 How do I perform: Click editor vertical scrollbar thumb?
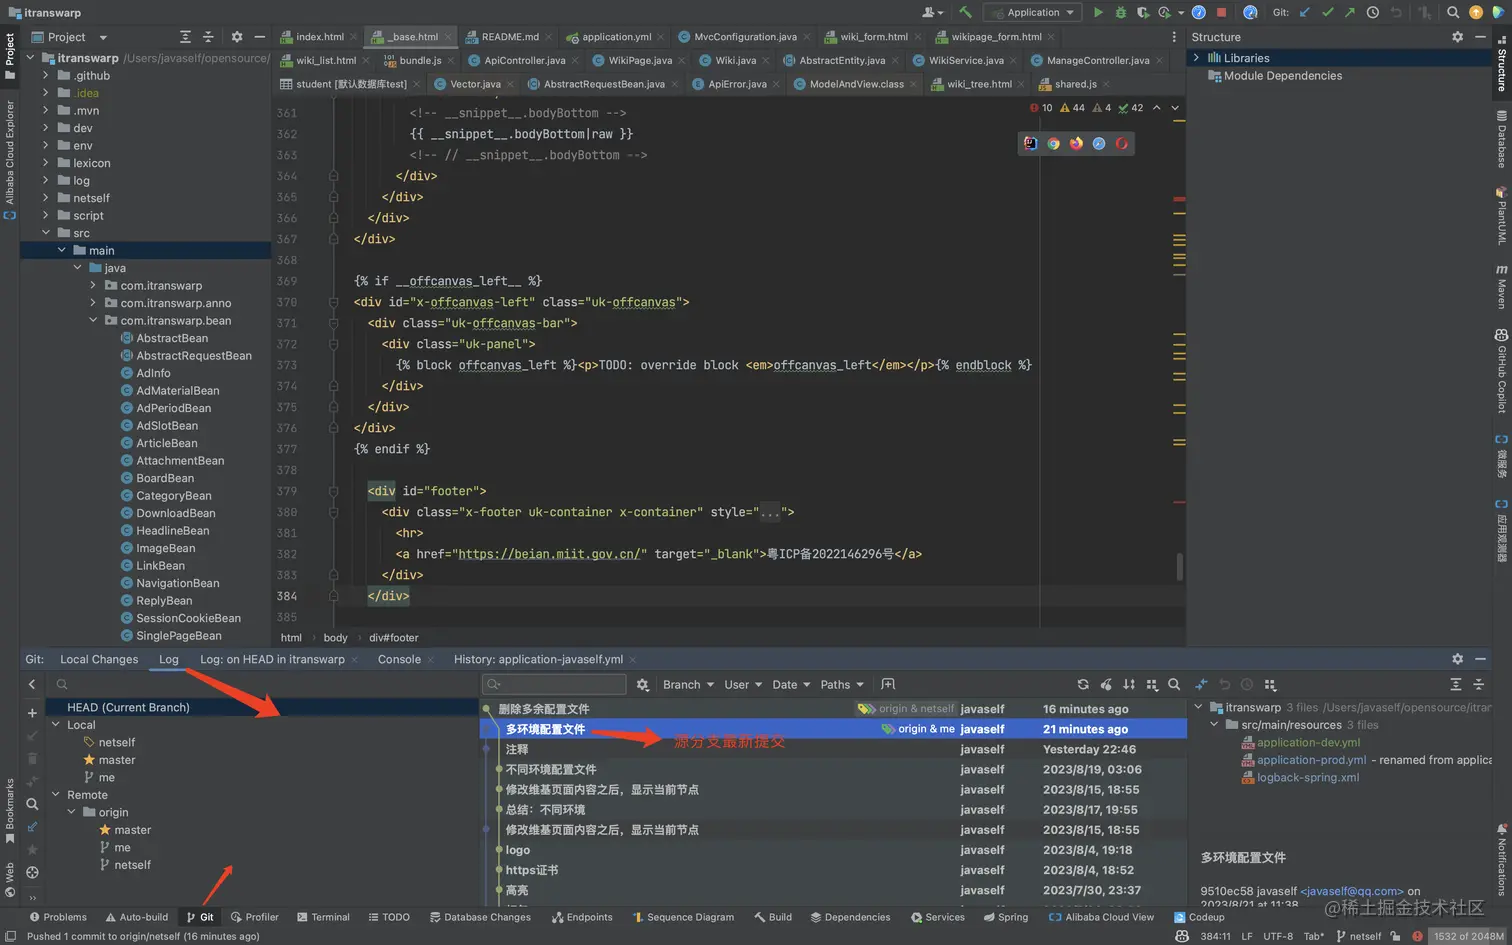point(1179,566)
